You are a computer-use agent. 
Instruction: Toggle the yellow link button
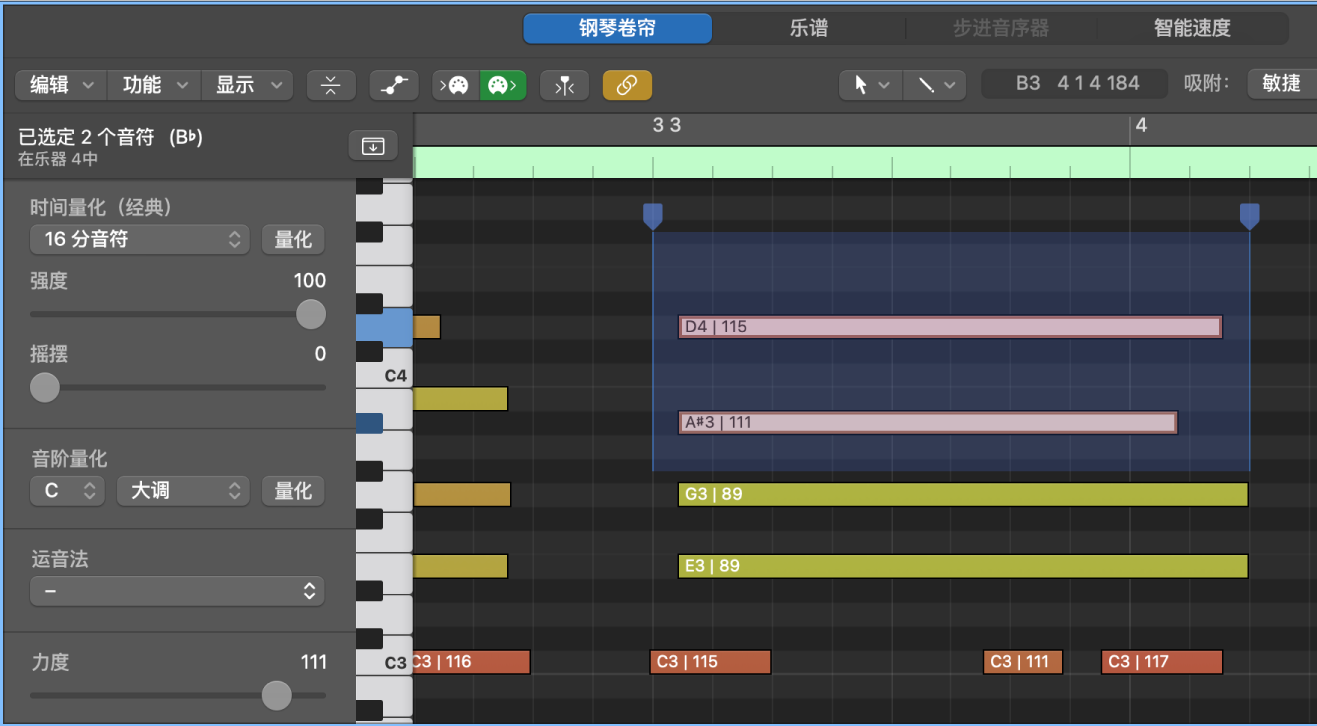(627, 86)
